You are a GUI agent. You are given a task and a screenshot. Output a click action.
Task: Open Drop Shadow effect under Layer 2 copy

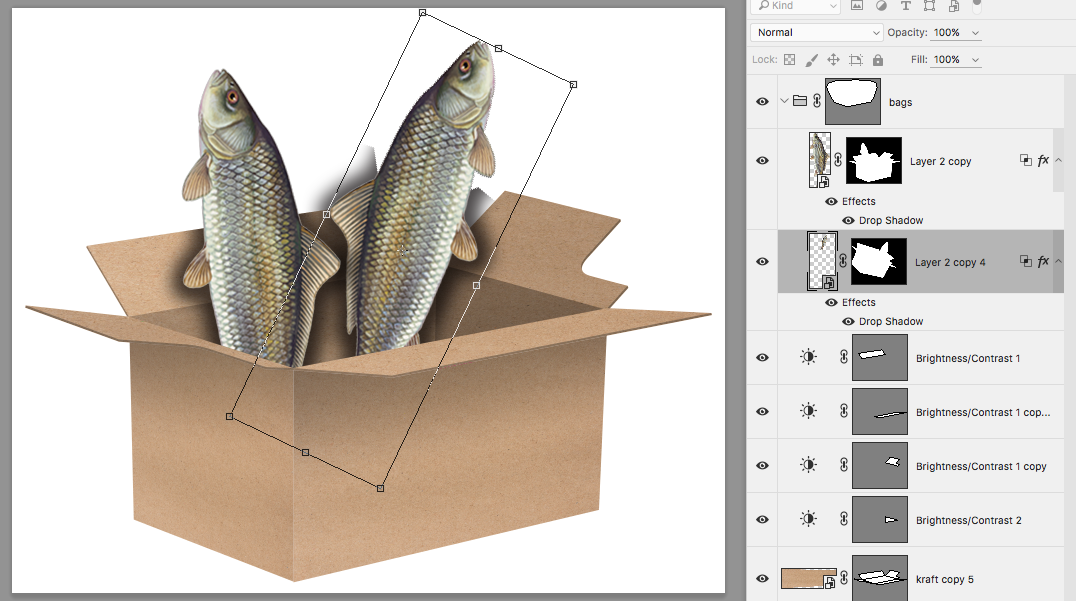point(891,220)
